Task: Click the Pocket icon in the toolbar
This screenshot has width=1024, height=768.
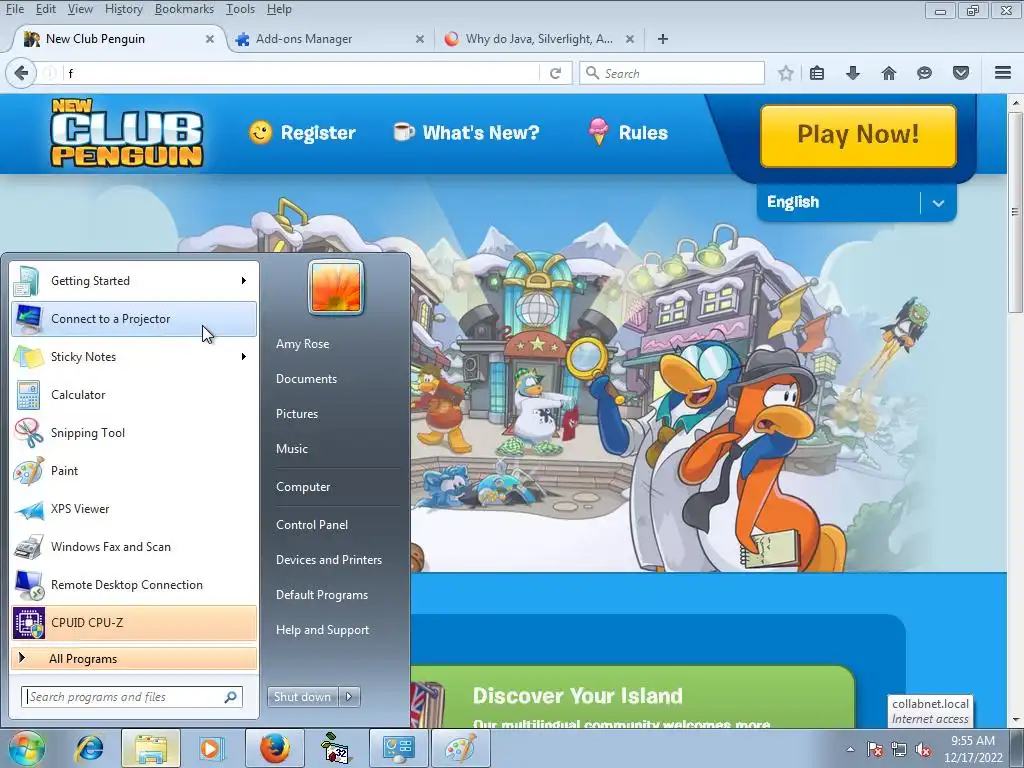Action: pyautogui.click(x=961, y=73)
